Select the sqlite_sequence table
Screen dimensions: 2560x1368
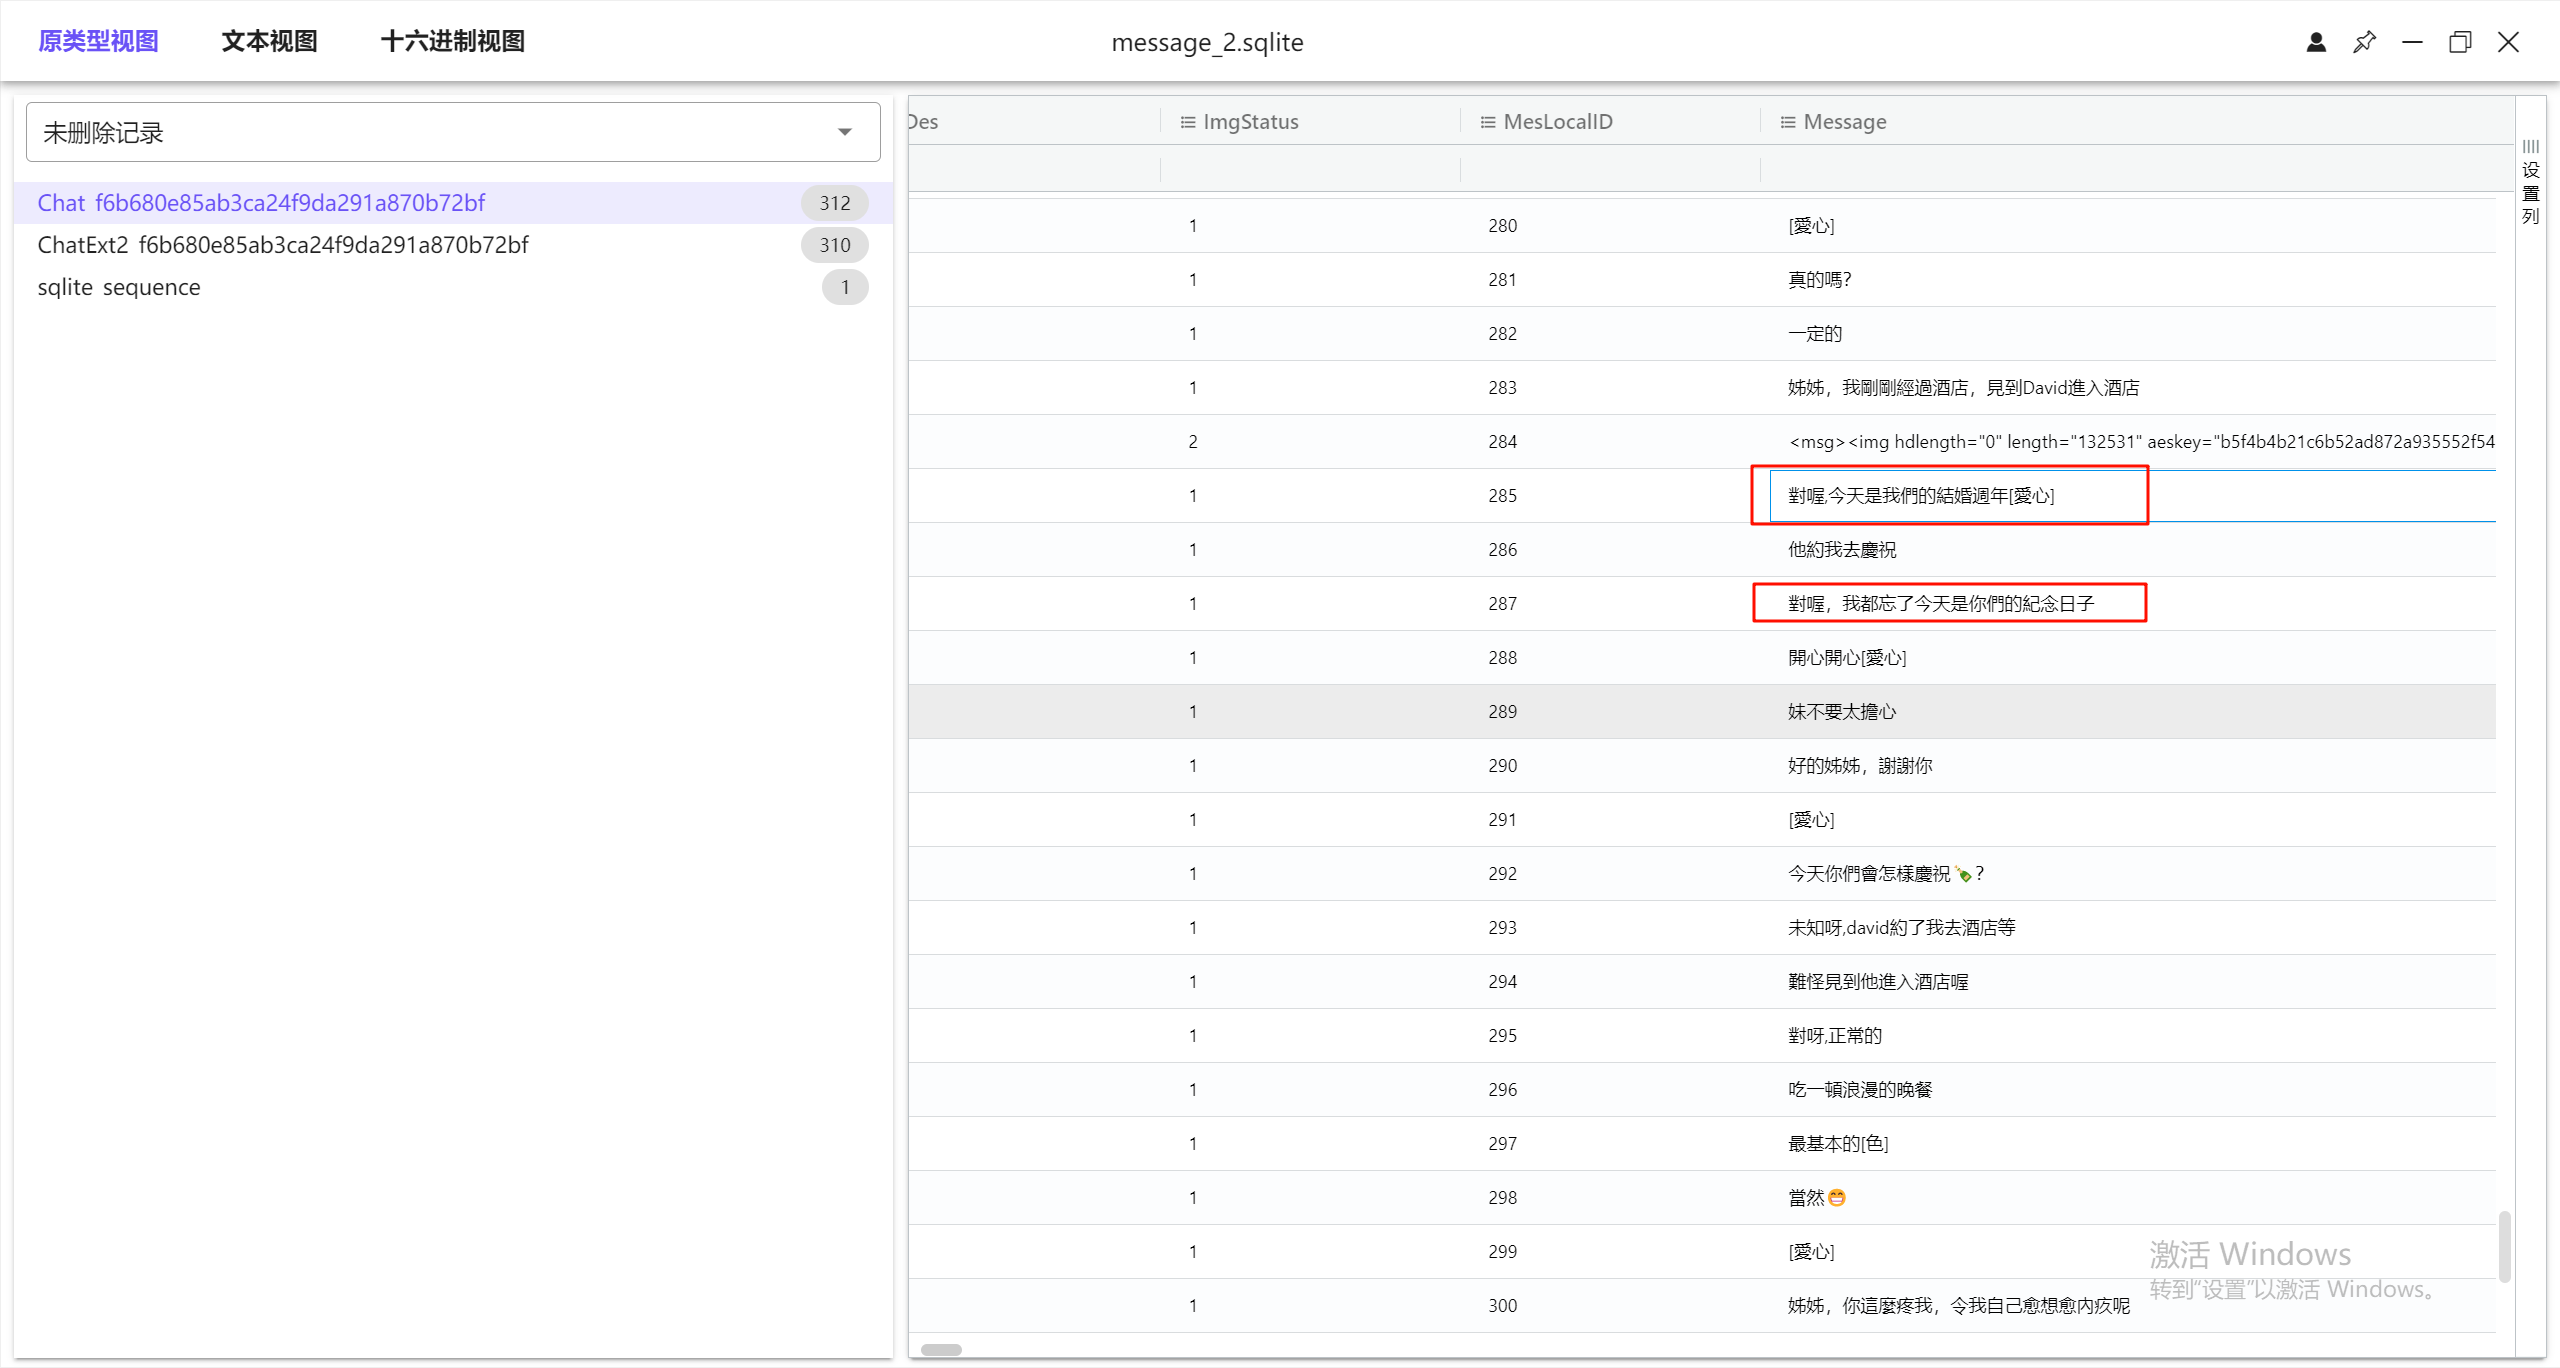pos(119,287)
